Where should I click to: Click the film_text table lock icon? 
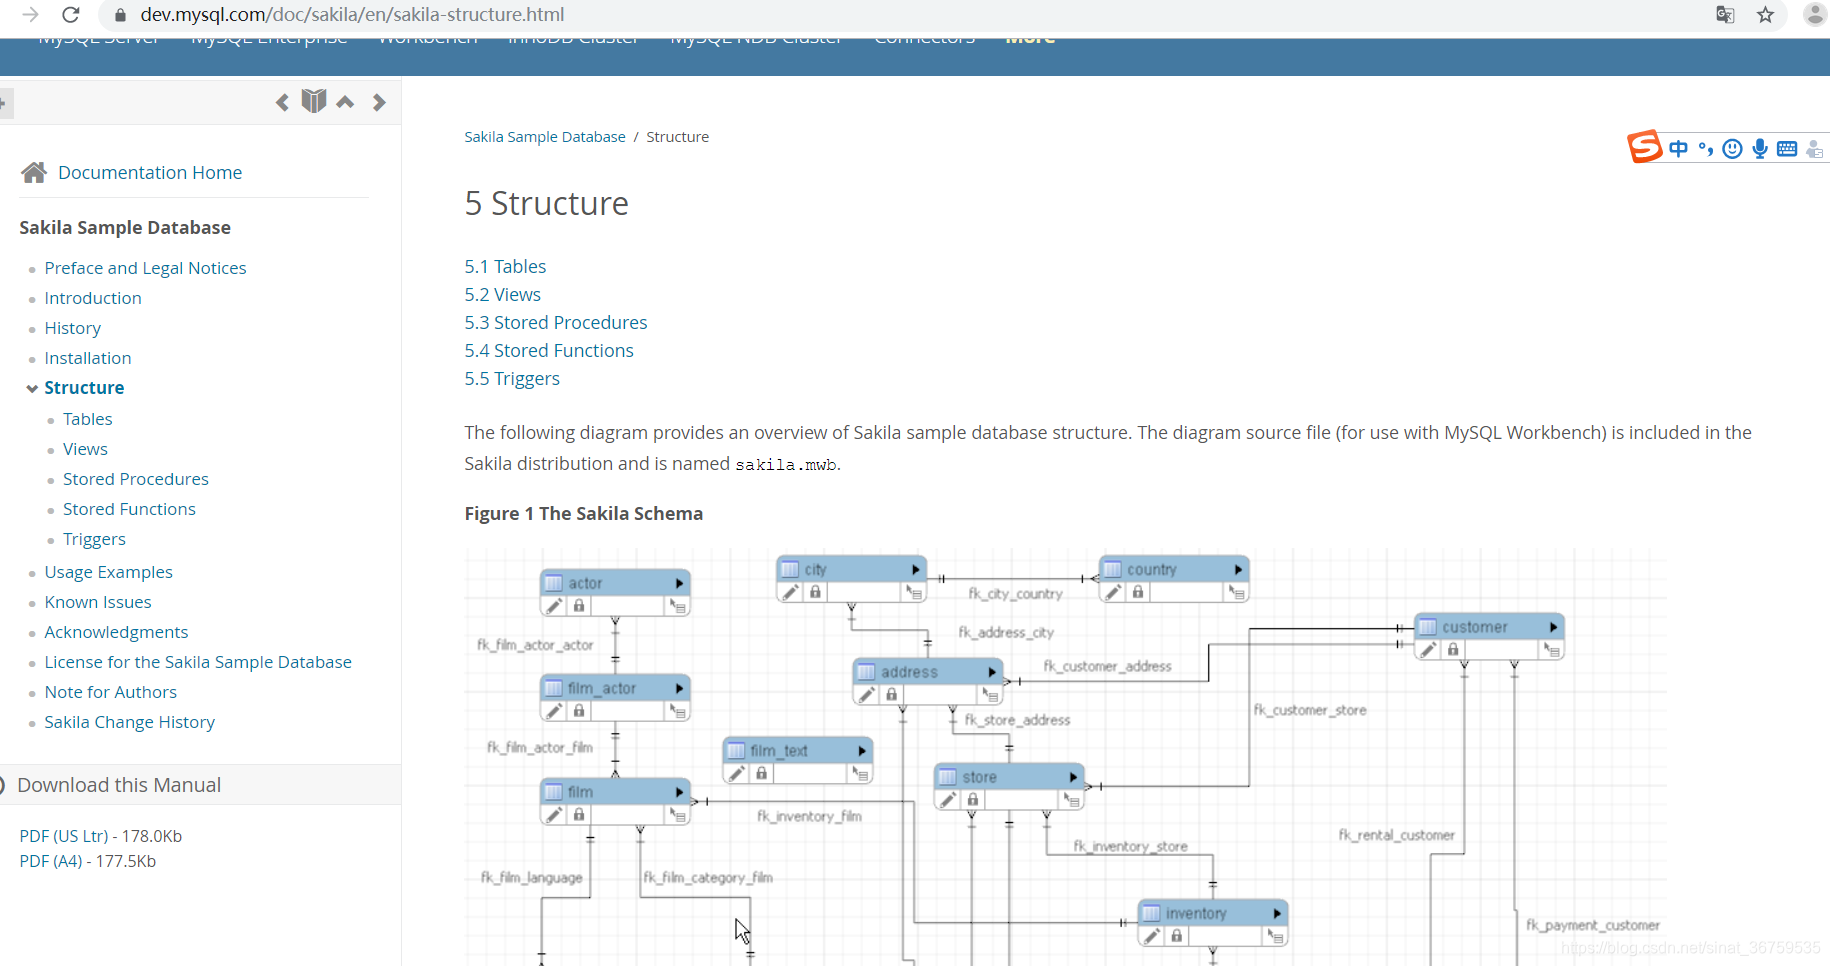click(x=761, y=773)
